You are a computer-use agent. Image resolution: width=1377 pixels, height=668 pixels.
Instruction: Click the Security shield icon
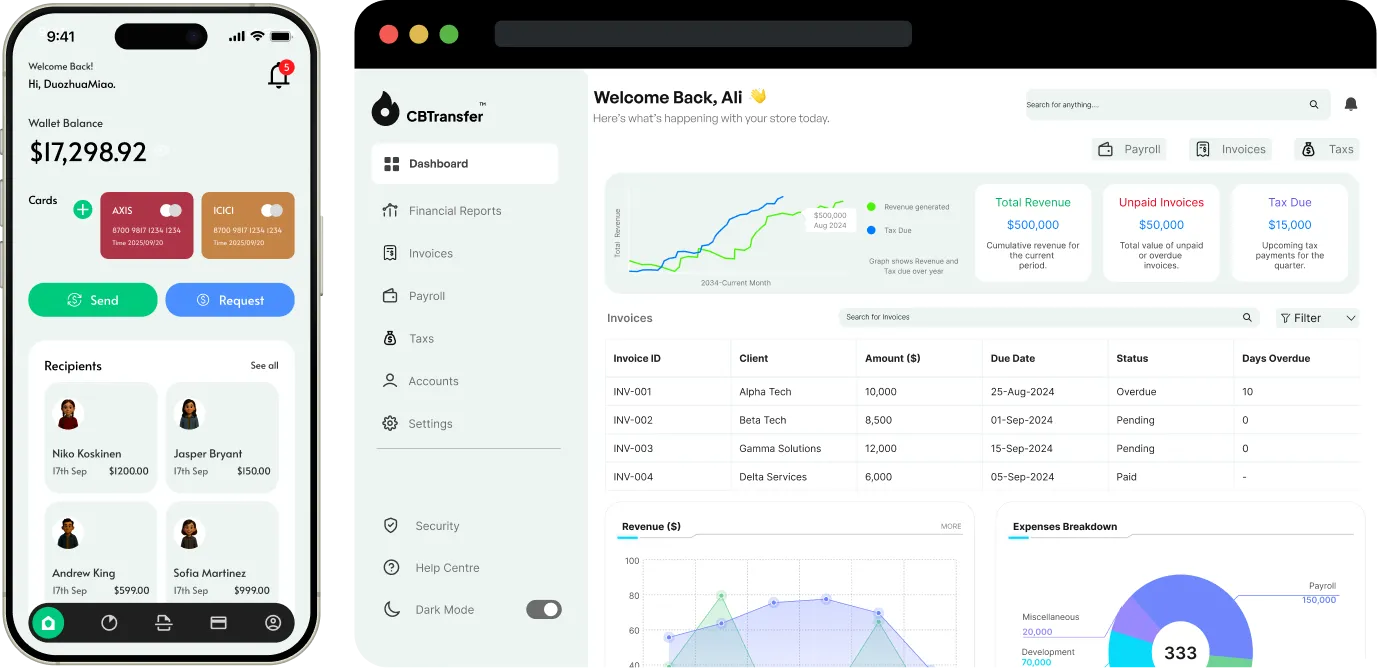click(x=391, y=525)
